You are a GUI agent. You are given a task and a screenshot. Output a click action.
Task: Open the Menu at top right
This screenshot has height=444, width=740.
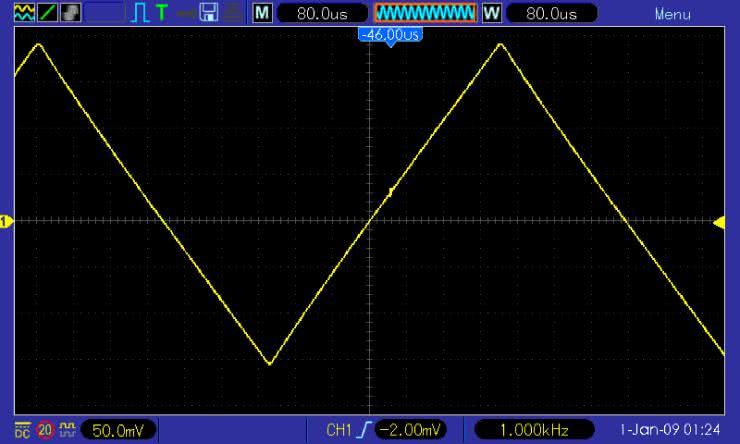click(x=673, y=14)
